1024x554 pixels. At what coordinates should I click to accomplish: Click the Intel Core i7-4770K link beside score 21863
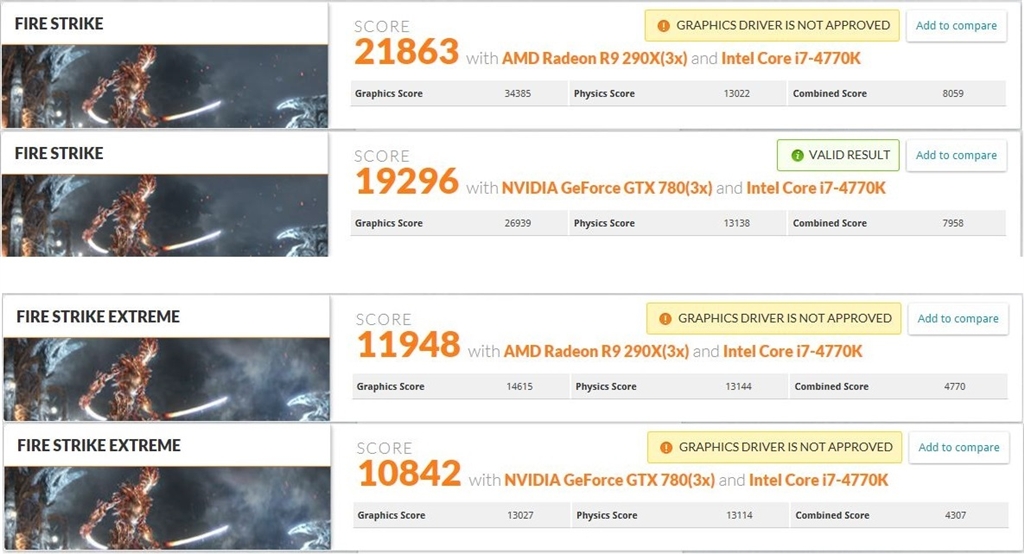coord(791,58)
